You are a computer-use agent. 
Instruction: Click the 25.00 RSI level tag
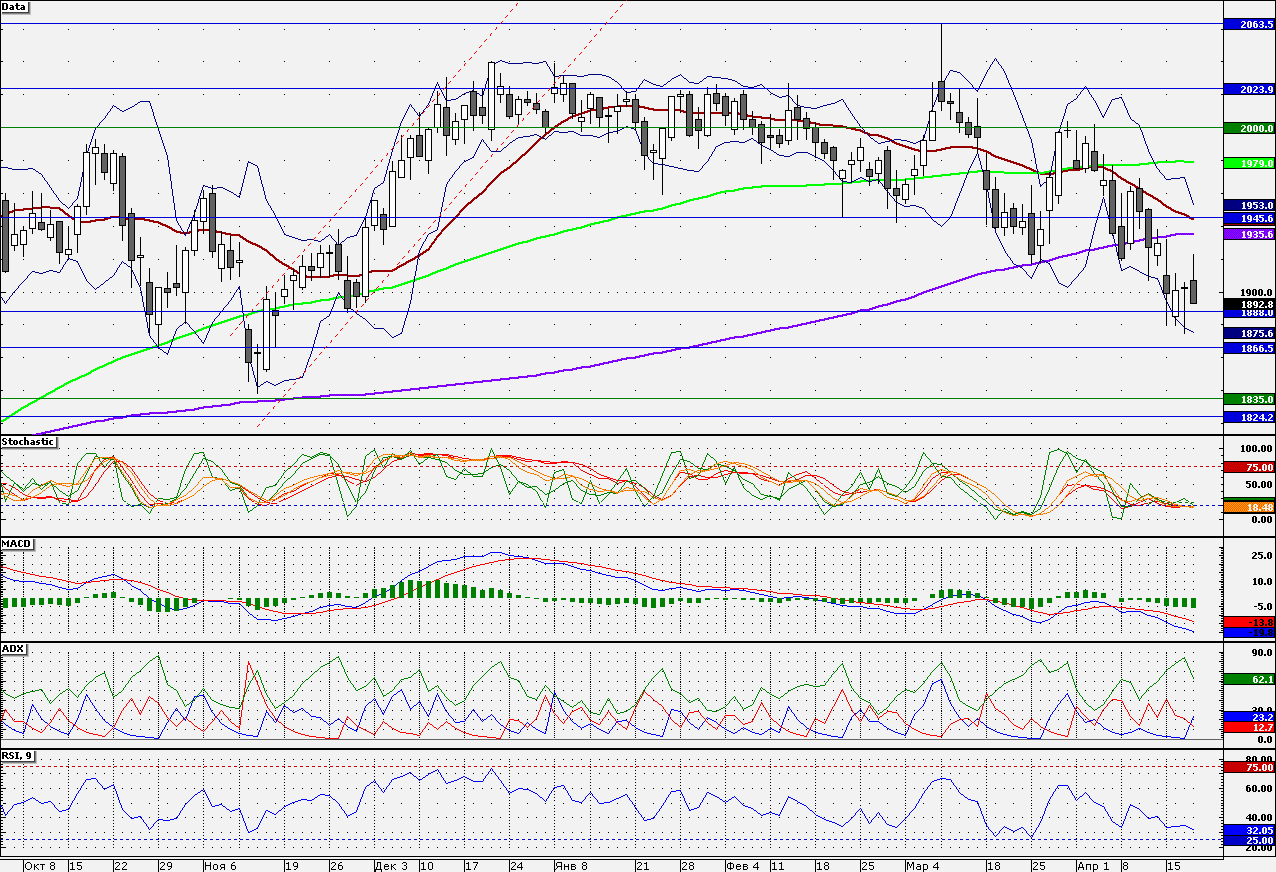click(x=1249, y=840)
